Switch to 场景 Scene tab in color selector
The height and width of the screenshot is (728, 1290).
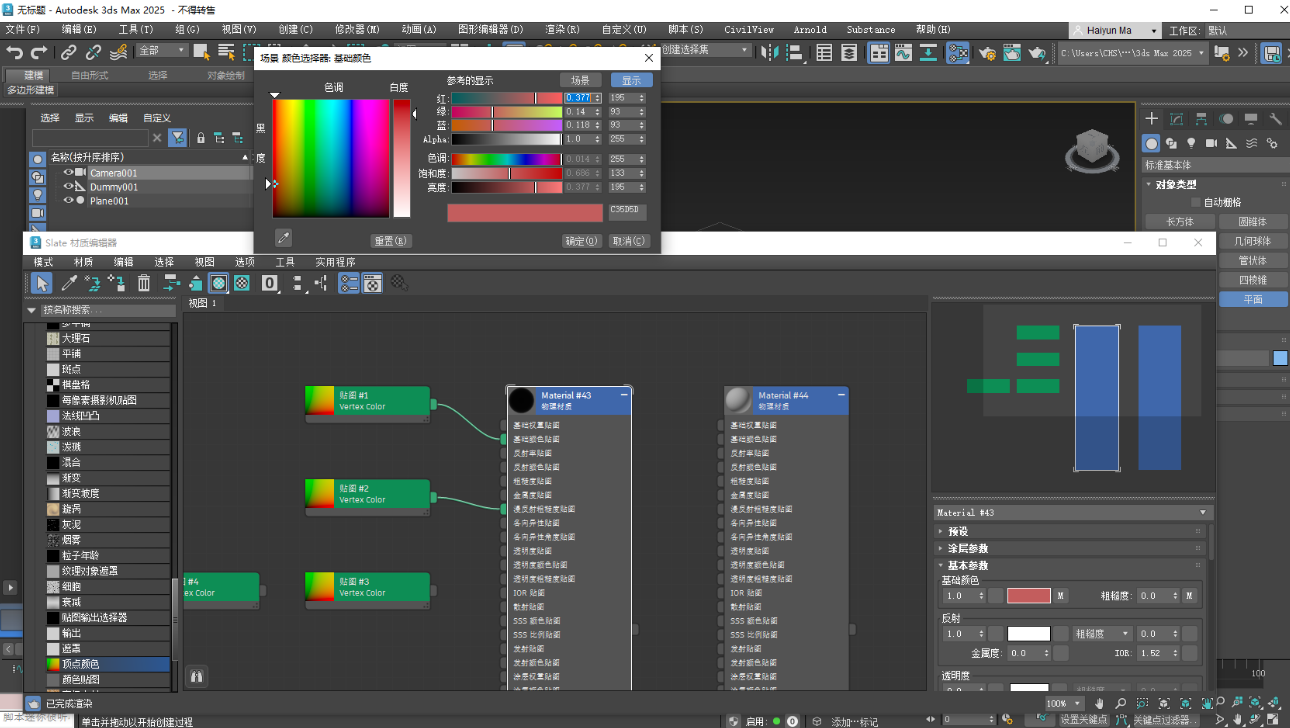click(x=580, y=80)
